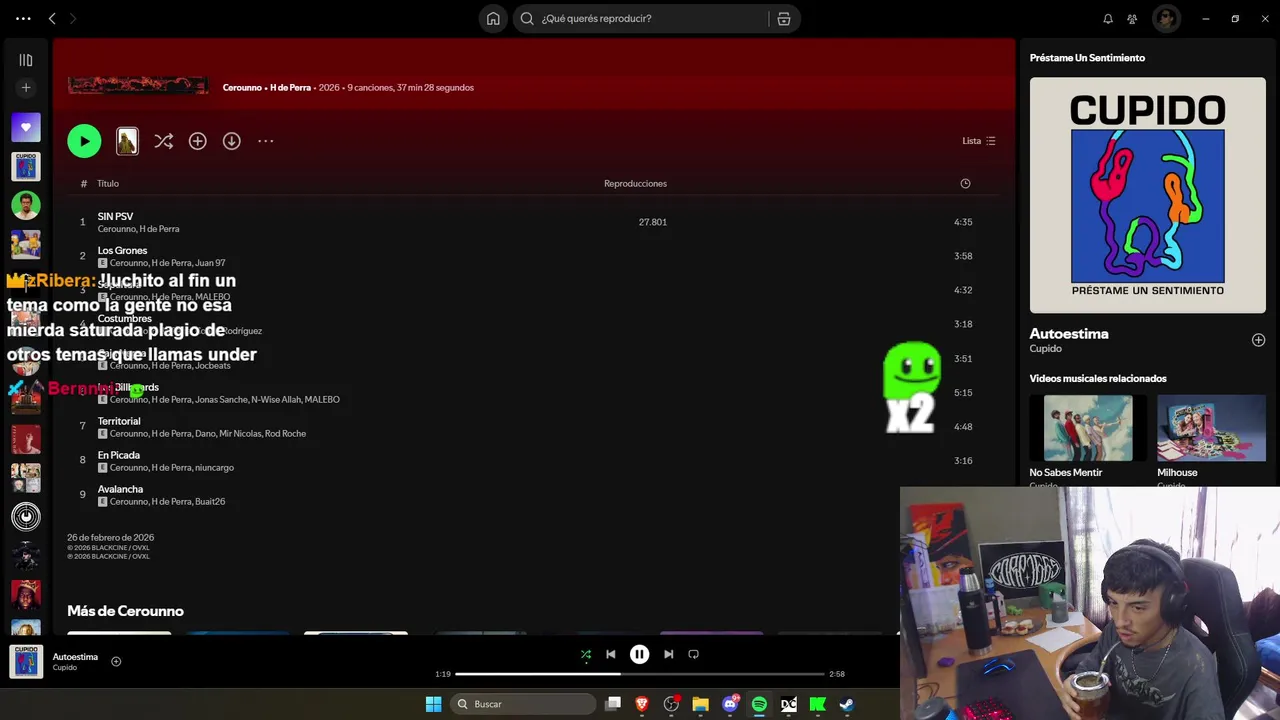Image resolution: width=1280 pixels, height=720 pixels.
Task: Open the Autoestima title in the right panel
Action: point(1069,334)
